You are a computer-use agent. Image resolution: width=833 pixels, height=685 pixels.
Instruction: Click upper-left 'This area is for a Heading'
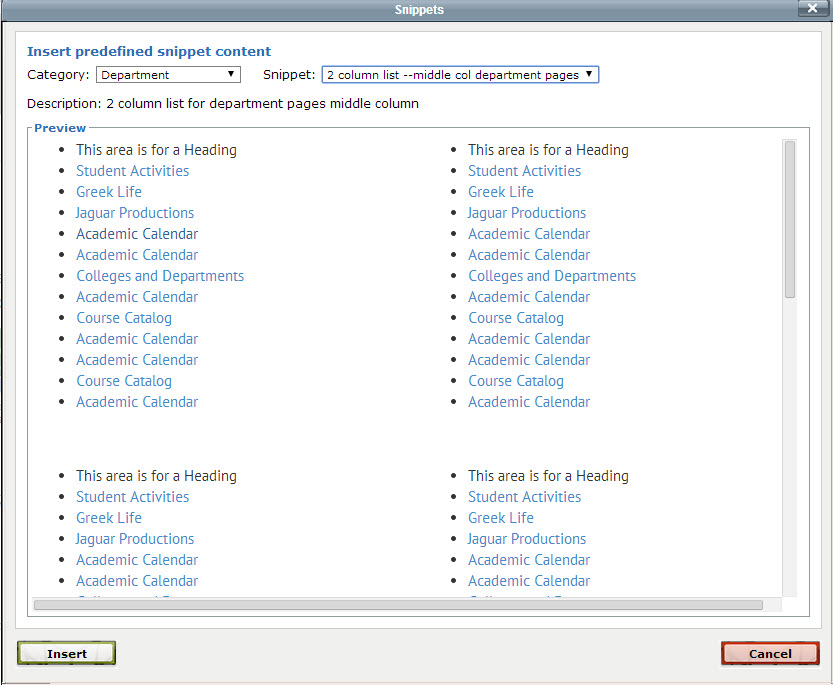[156, 150]
